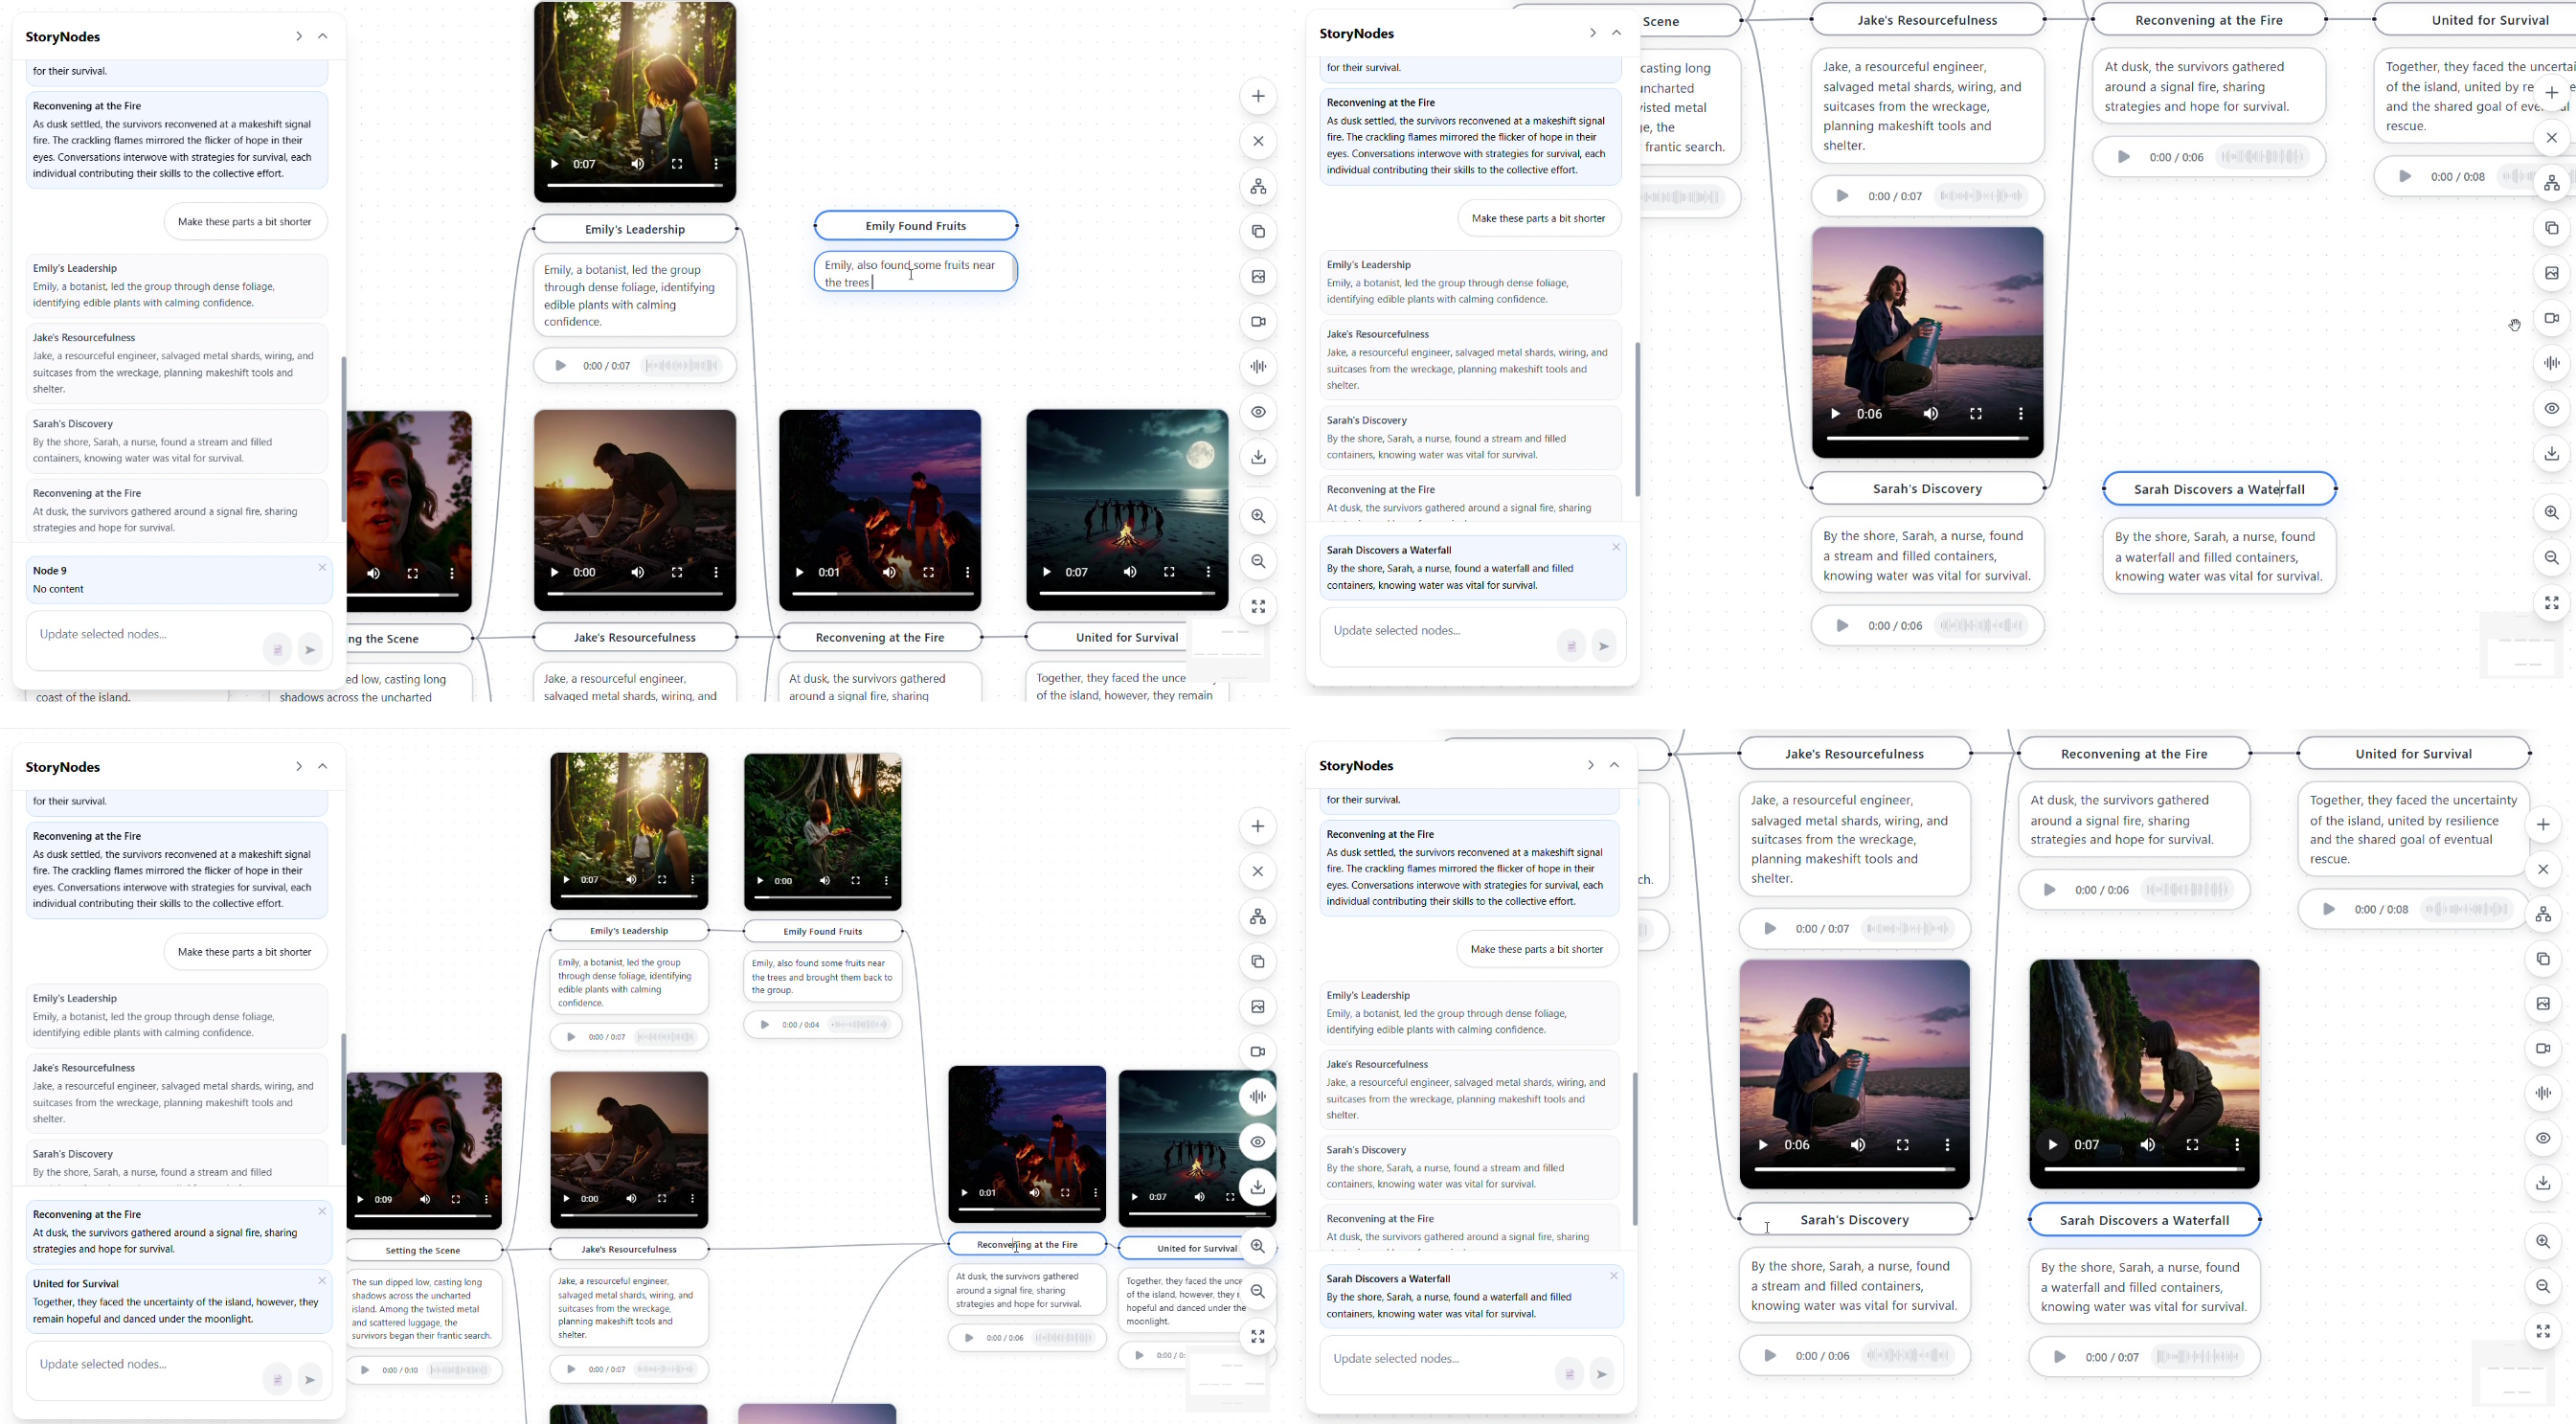Click fit-view icon in top-left canvas toolbar
The width and height of the screenshot is (2576, 1424).
[1258, 607]
